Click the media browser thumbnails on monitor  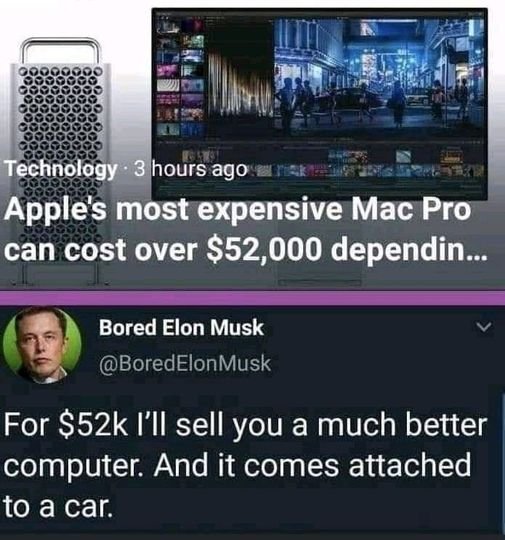180,76
